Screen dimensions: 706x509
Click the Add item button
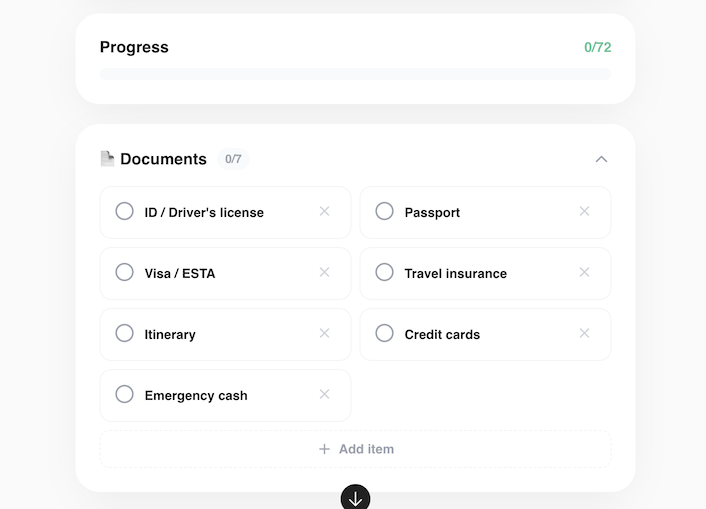[355, 449]
